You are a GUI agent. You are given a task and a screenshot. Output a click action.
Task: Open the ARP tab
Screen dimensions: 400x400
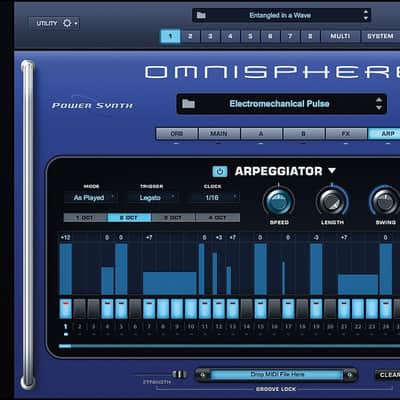[384, 134]
